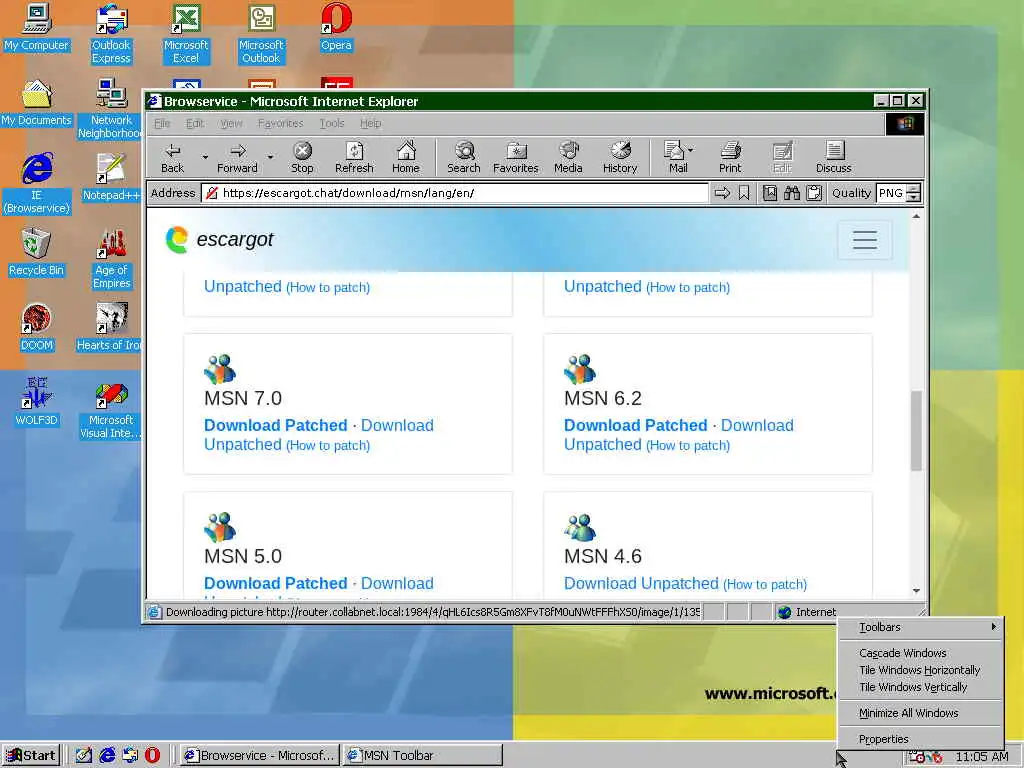The width and height of the screenshot is (1024, 768).
Task: Select the Opera desktop icon
Action: pyautogui.click(x=336, y=27)
